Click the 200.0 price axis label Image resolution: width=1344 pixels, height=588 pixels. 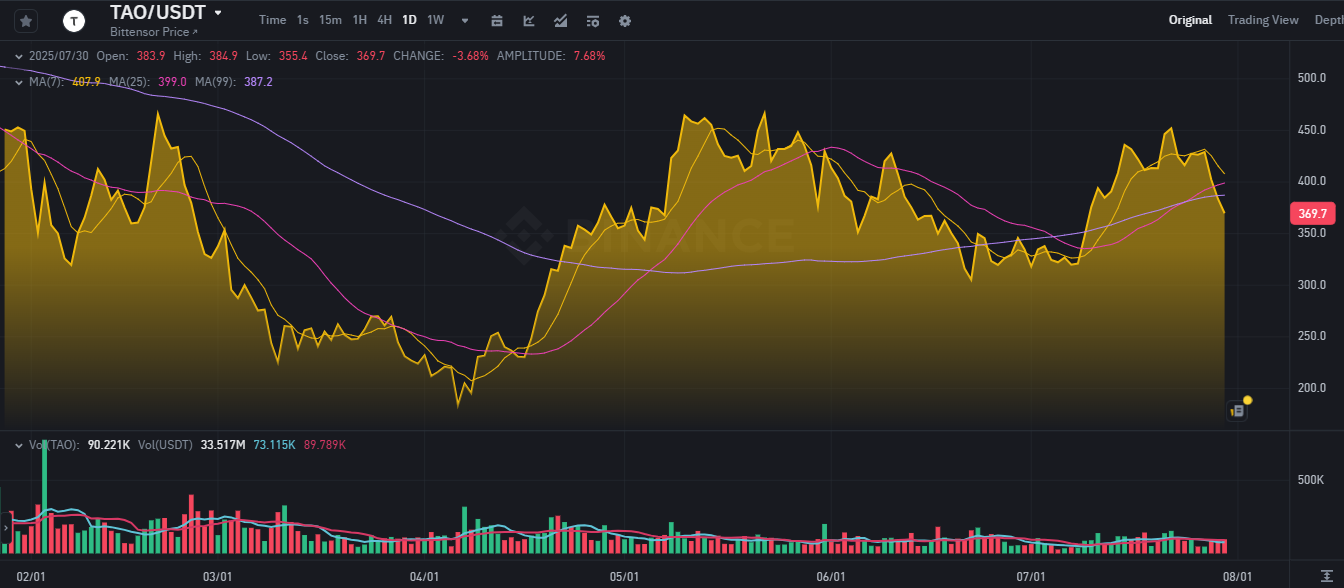click(x=1311, y=388)
